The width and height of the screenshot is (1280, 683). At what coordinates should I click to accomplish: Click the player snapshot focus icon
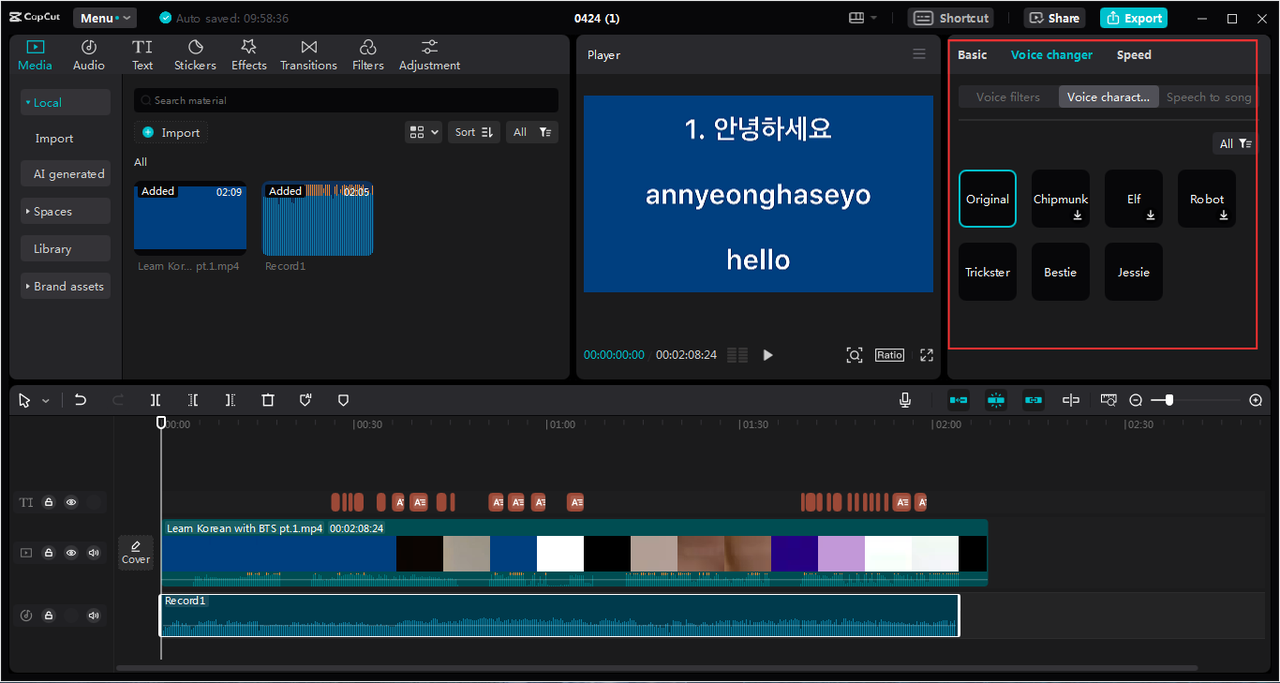pos(854,355)
